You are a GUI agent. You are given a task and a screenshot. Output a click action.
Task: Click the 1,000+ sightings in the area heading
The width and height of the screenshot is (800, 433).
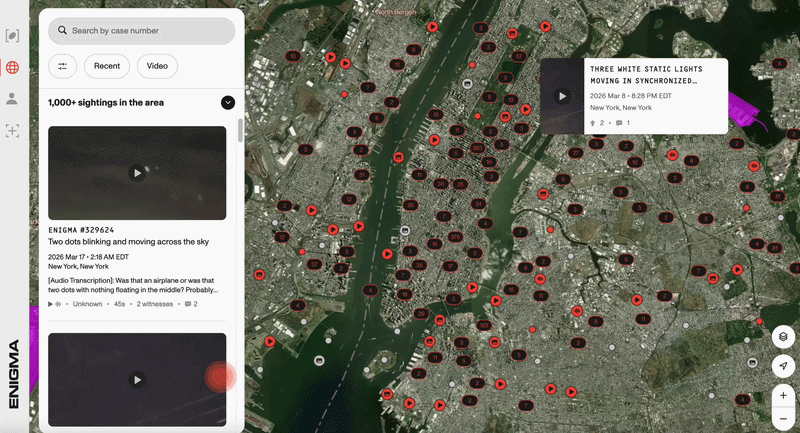point(106,103)
